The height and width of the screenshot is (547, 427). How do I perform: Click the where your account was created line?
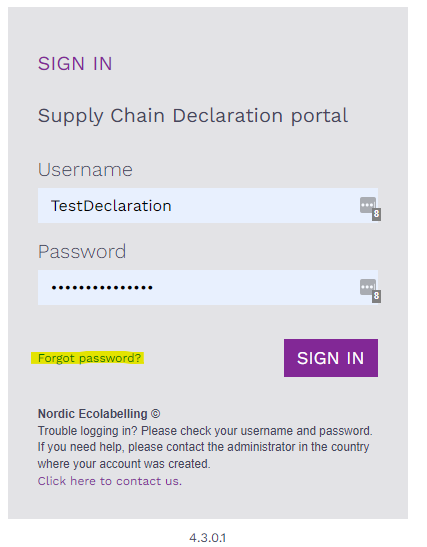pos(124,464)
